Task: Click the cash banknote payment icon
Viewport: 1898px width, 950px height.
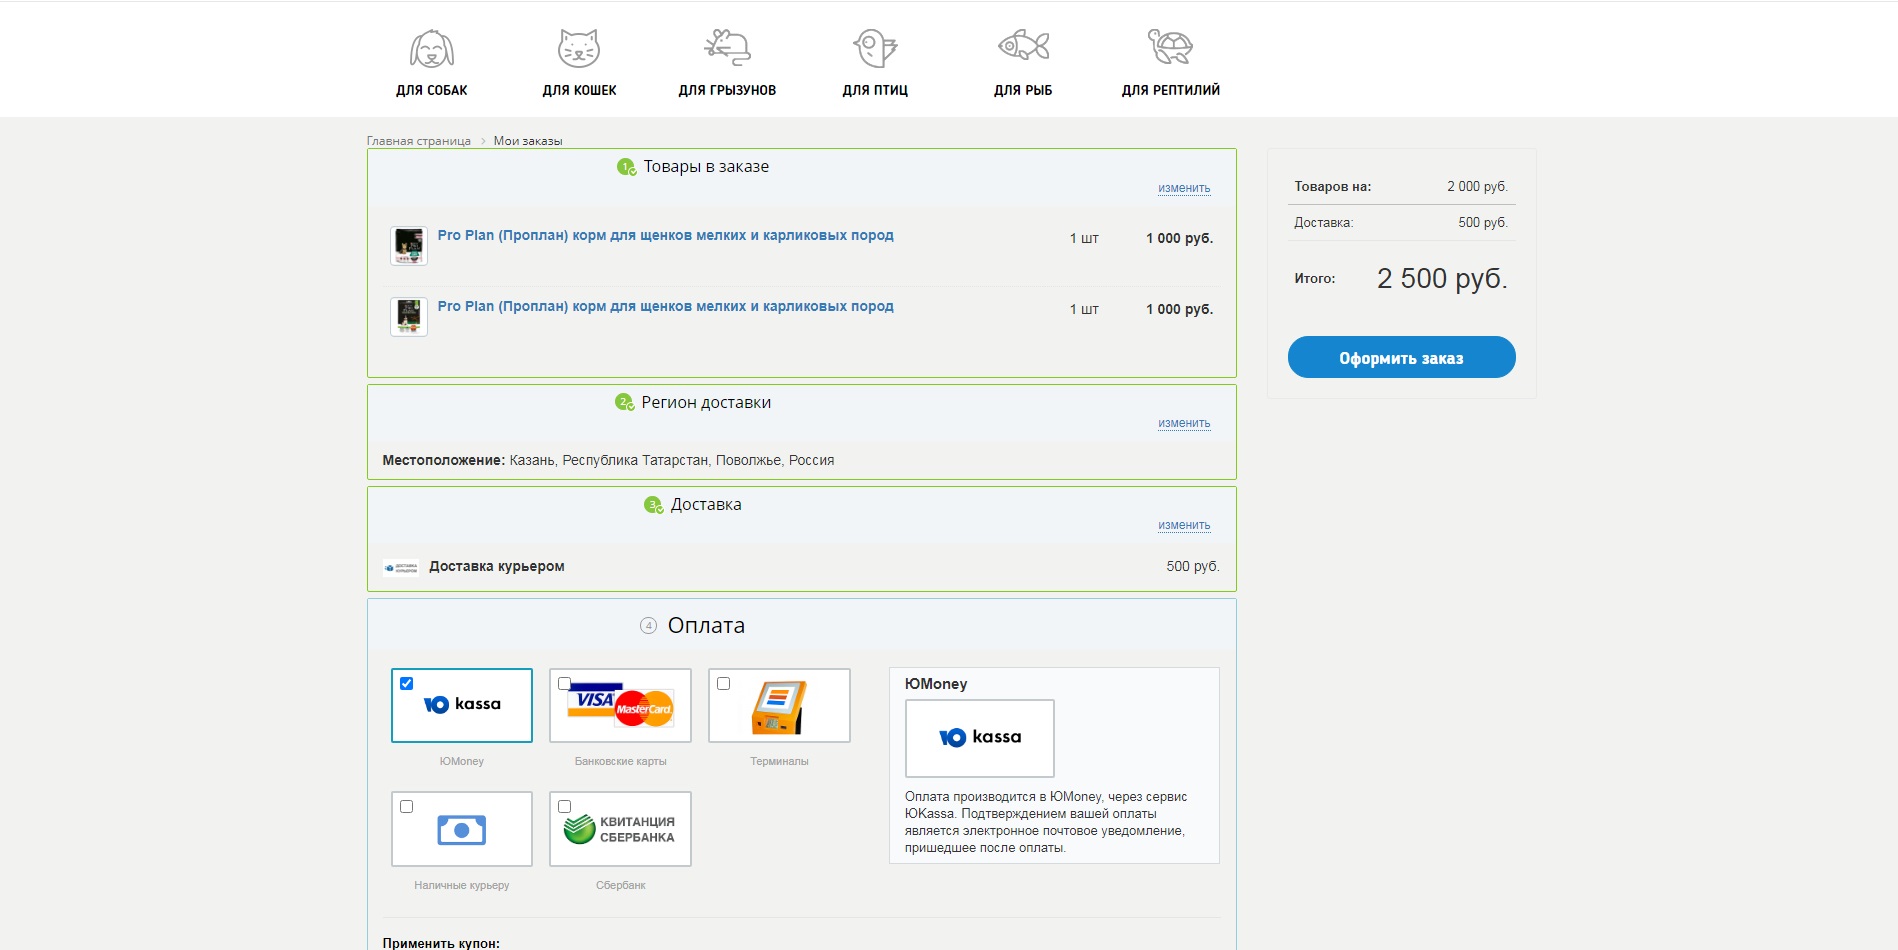Action: (462, 830)
